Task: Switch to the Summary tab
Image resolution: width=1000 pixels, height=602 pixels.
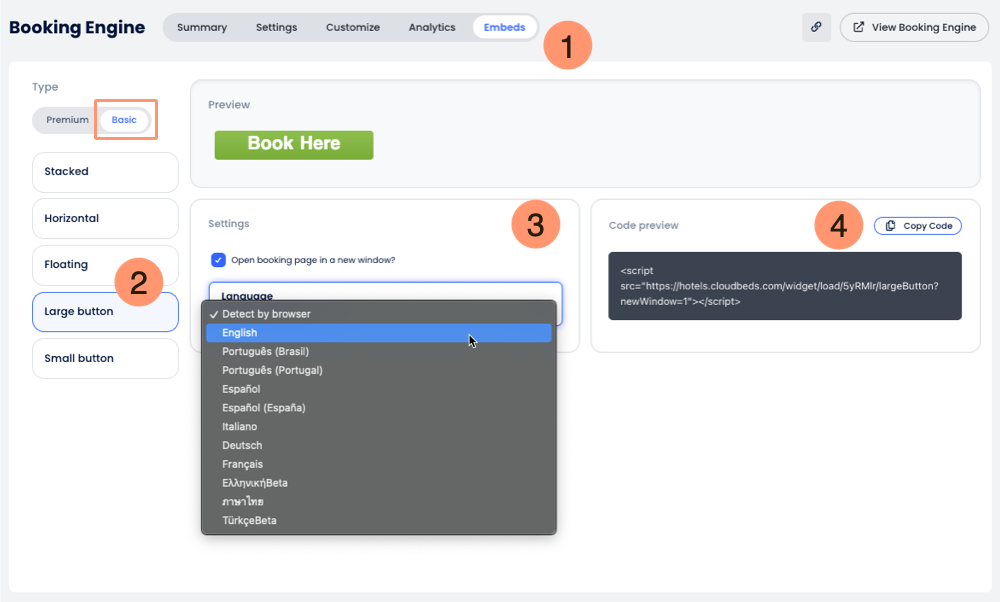Action: click(x=202, y=27)
